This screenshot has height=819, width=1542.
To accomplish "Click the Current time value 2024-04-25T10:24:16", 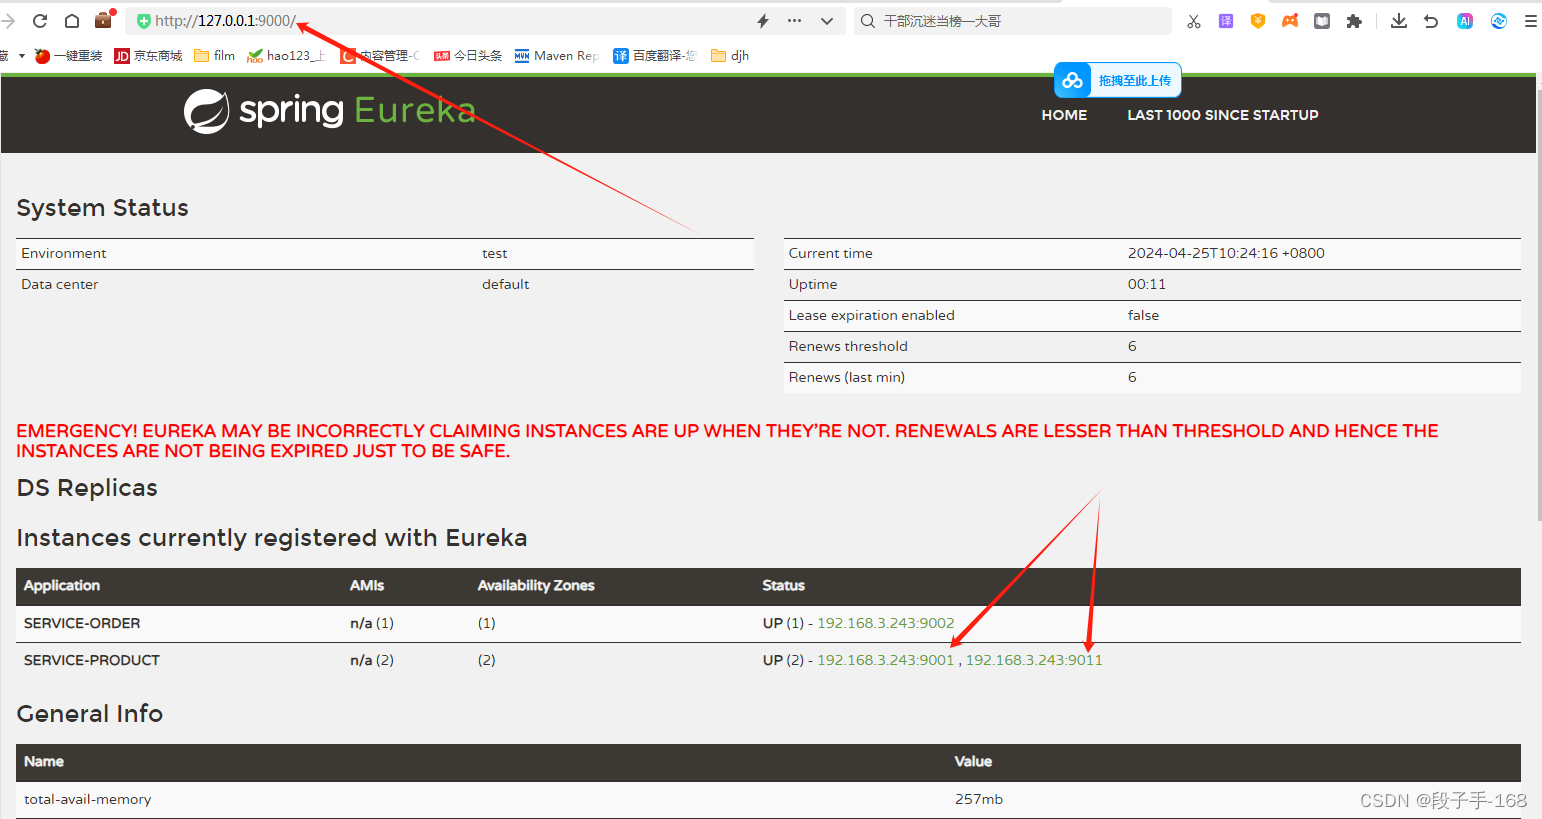I will pyautogui.click(x=1226, y=253).
